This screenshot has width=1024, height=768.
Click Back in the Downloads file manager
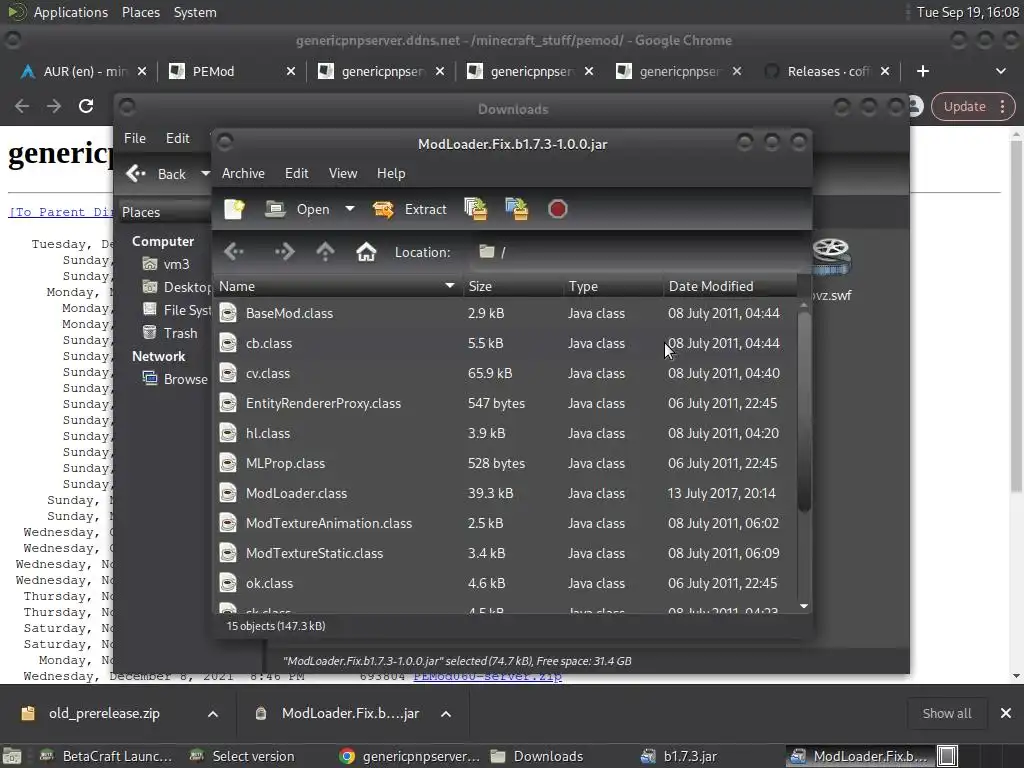[156, 174]
